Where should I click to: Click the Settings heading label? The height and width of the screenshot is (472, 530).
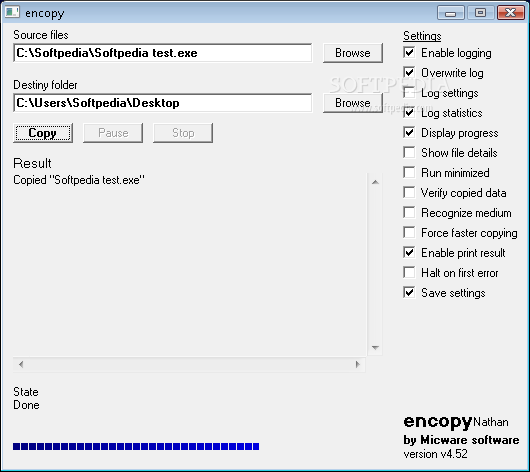click(422, 36)
